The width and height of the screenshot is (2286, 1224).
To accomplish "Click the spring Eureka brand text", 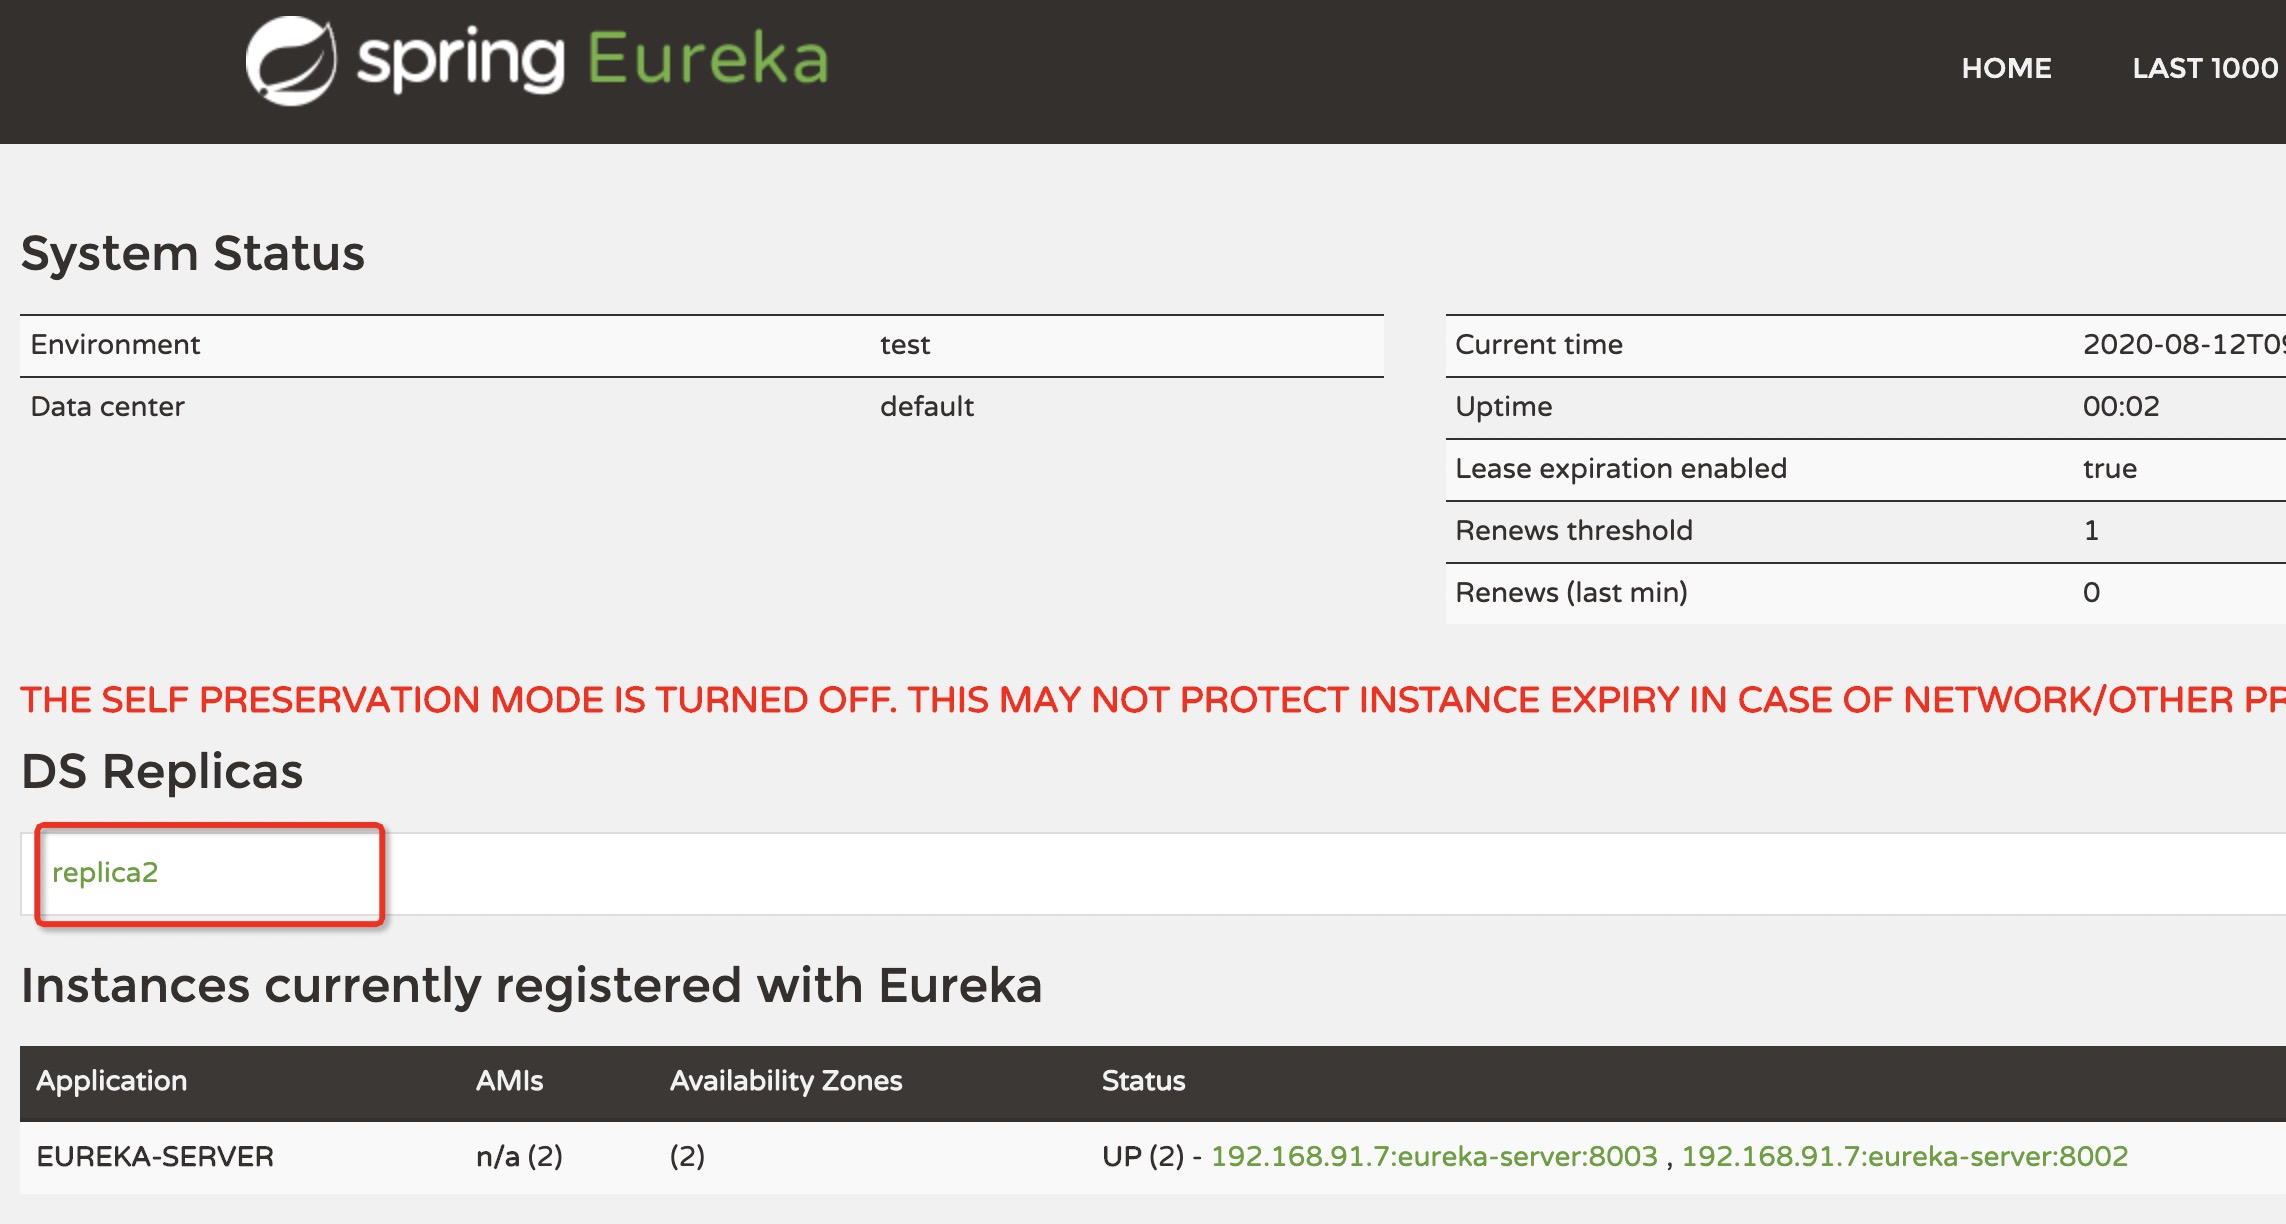I will click(x=593, y=59).
